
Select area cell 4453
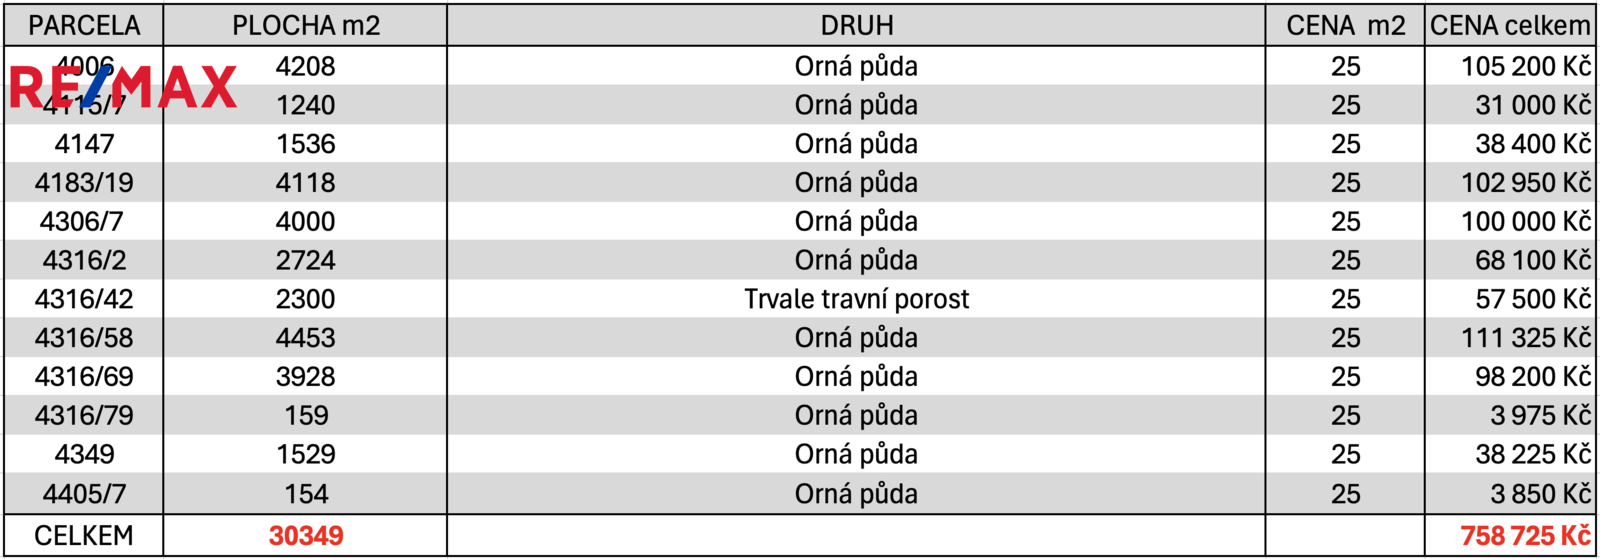[x=306, y=338]
